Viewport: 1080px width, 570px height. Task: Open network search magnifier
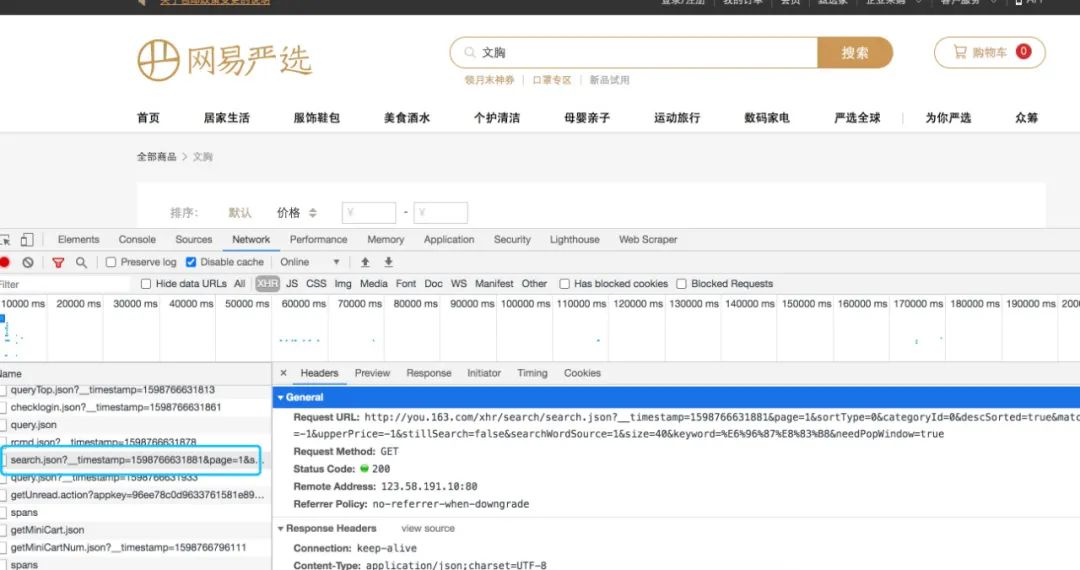81,262
